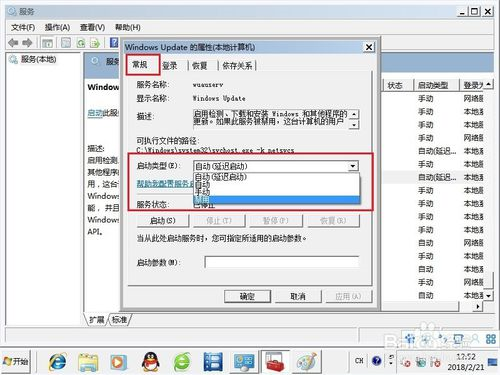Open the 依存关系 tab

(x=237, y=66)
